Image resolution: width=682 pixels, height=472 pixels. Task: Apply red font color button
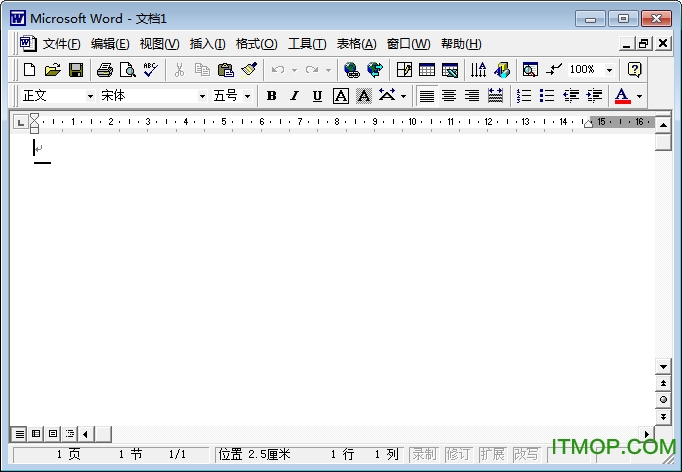pos(622,96)
